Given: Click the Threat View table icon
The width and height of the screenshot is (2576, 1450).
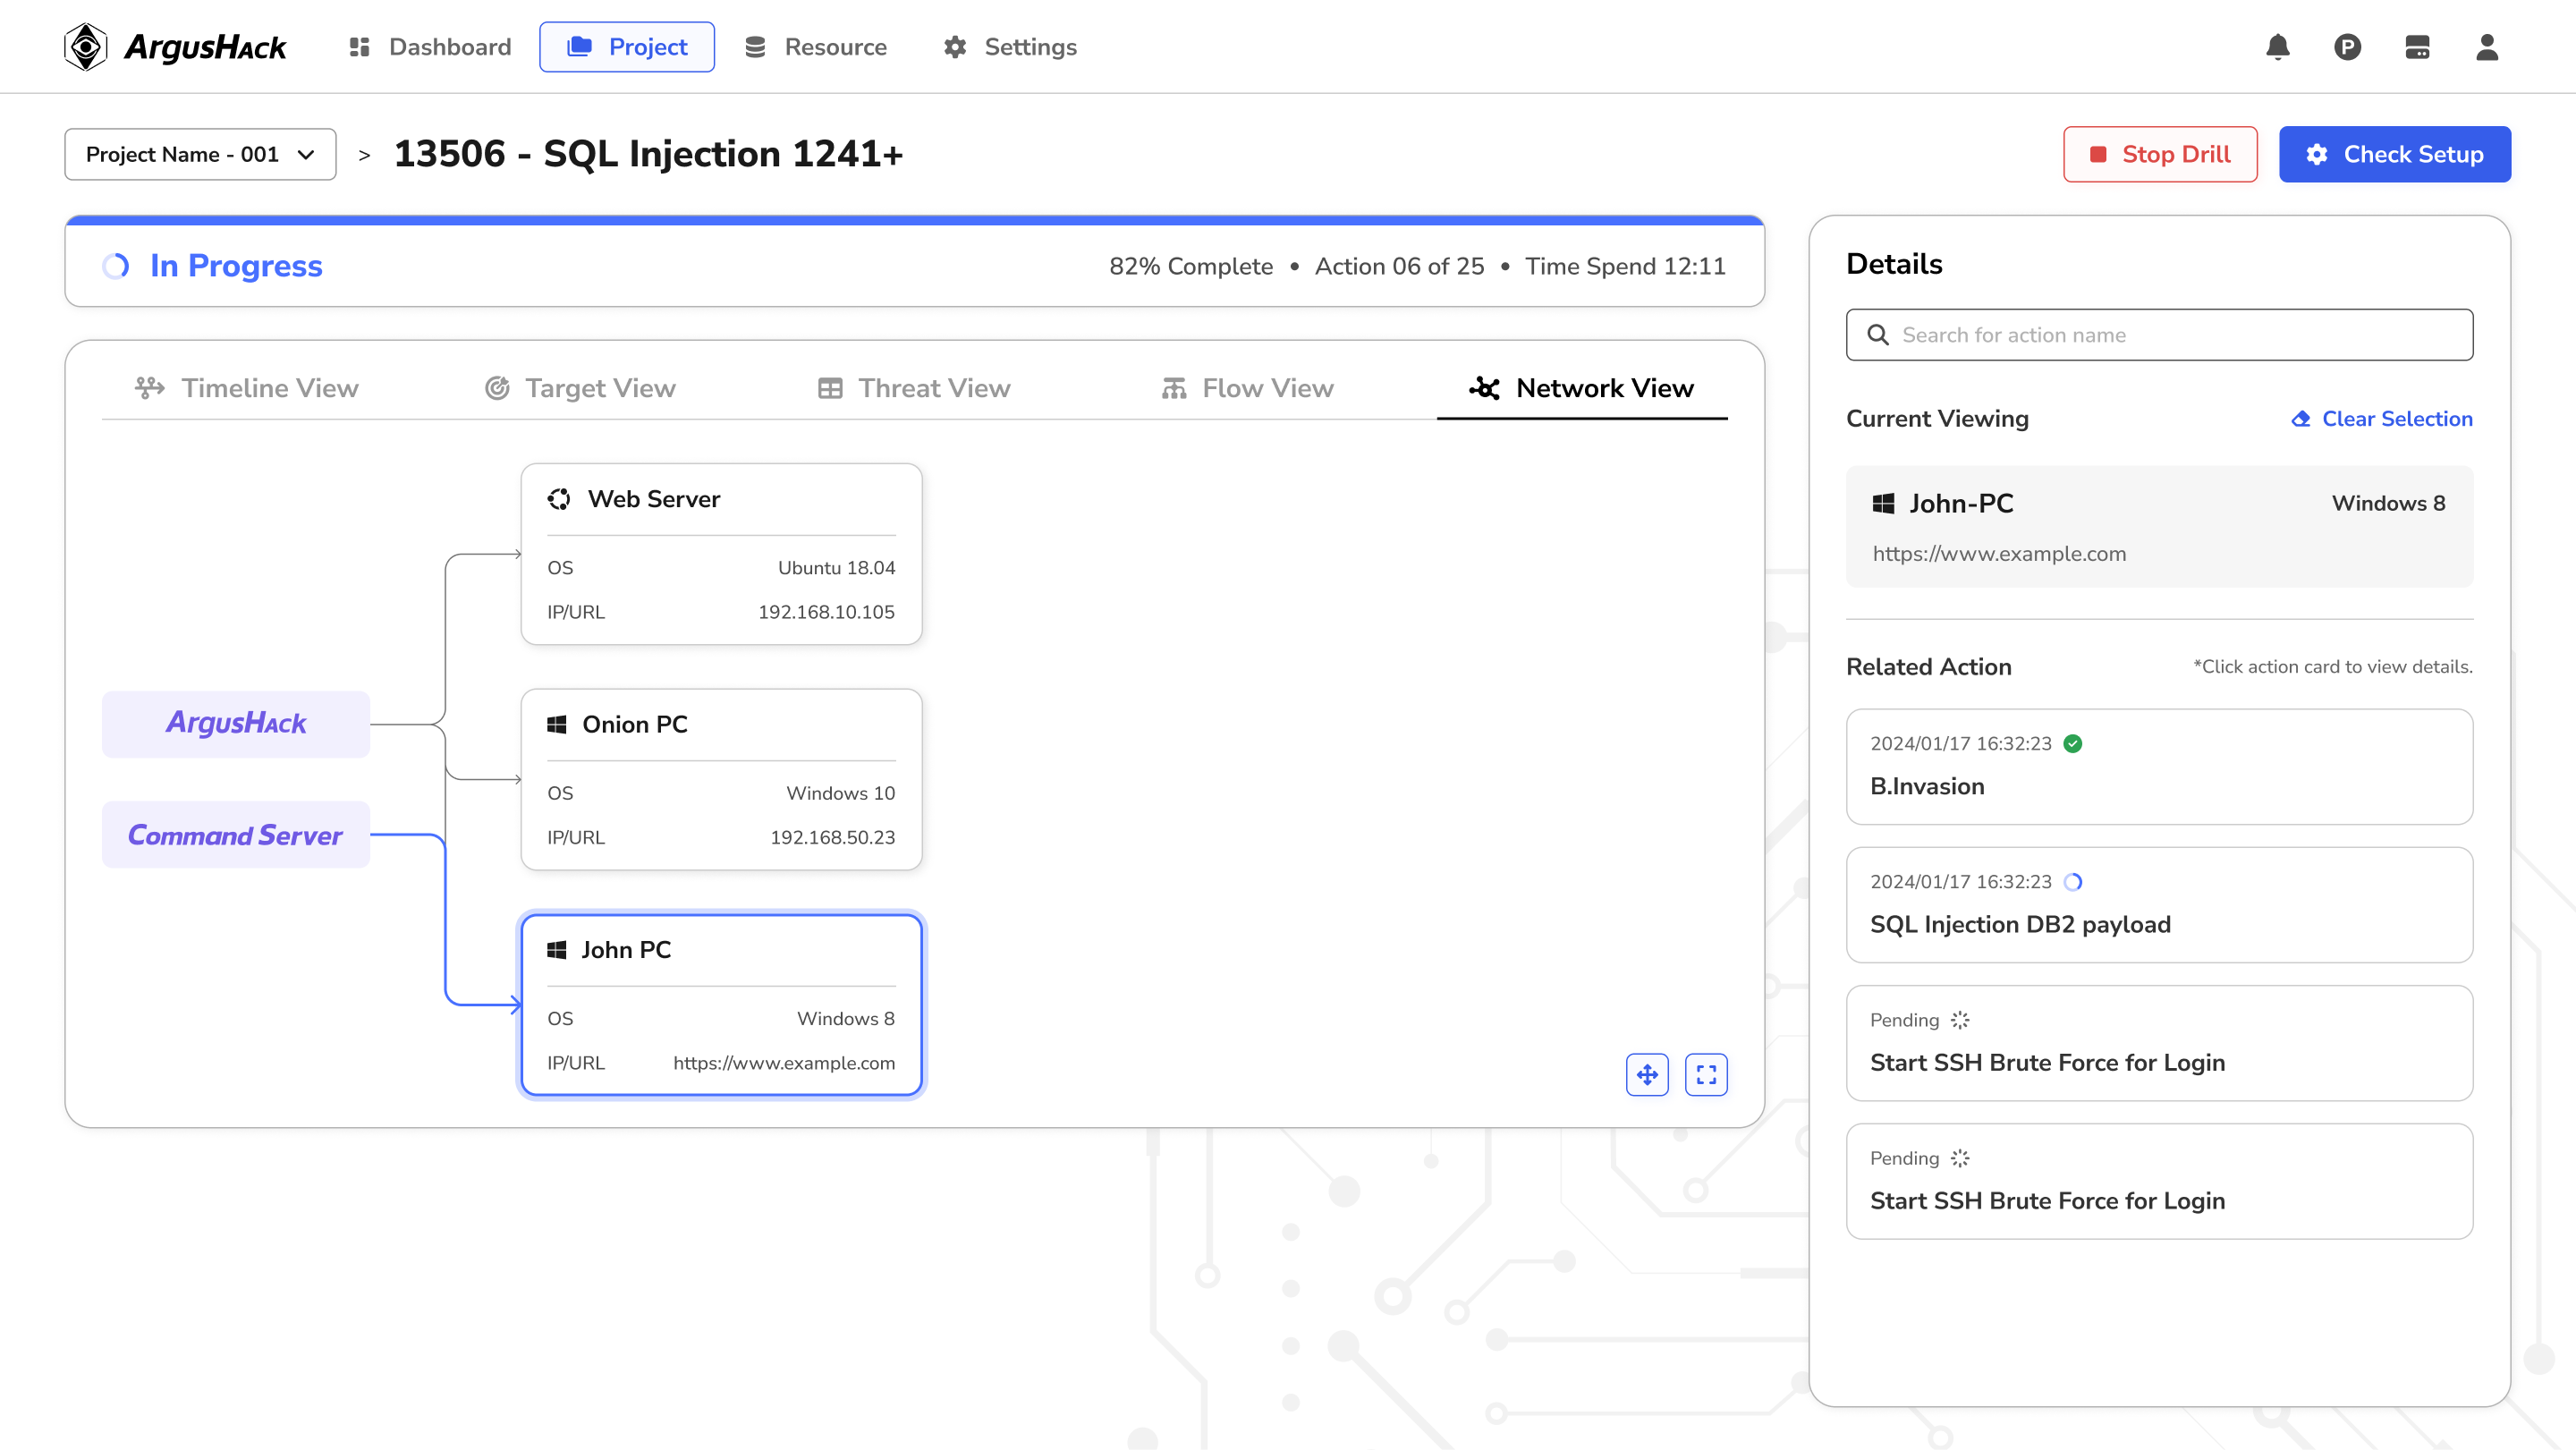Looking at the screenshot, I should [x=830, y=388].
